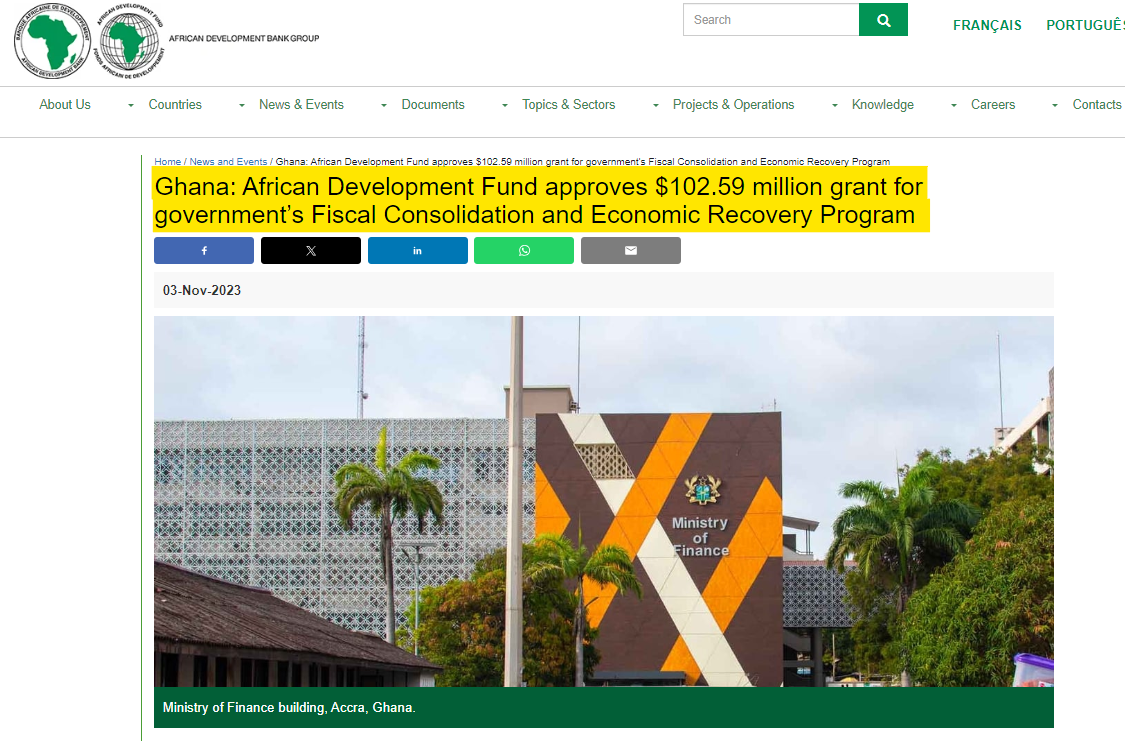
Task: Expand the dropdown arrow after About Us
Action: click(x=131, y=106)
